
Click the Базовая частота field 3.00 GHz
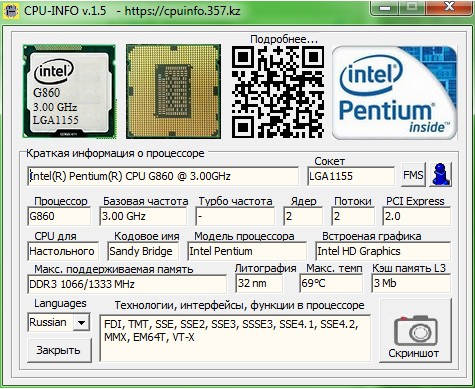pos(143,216)
